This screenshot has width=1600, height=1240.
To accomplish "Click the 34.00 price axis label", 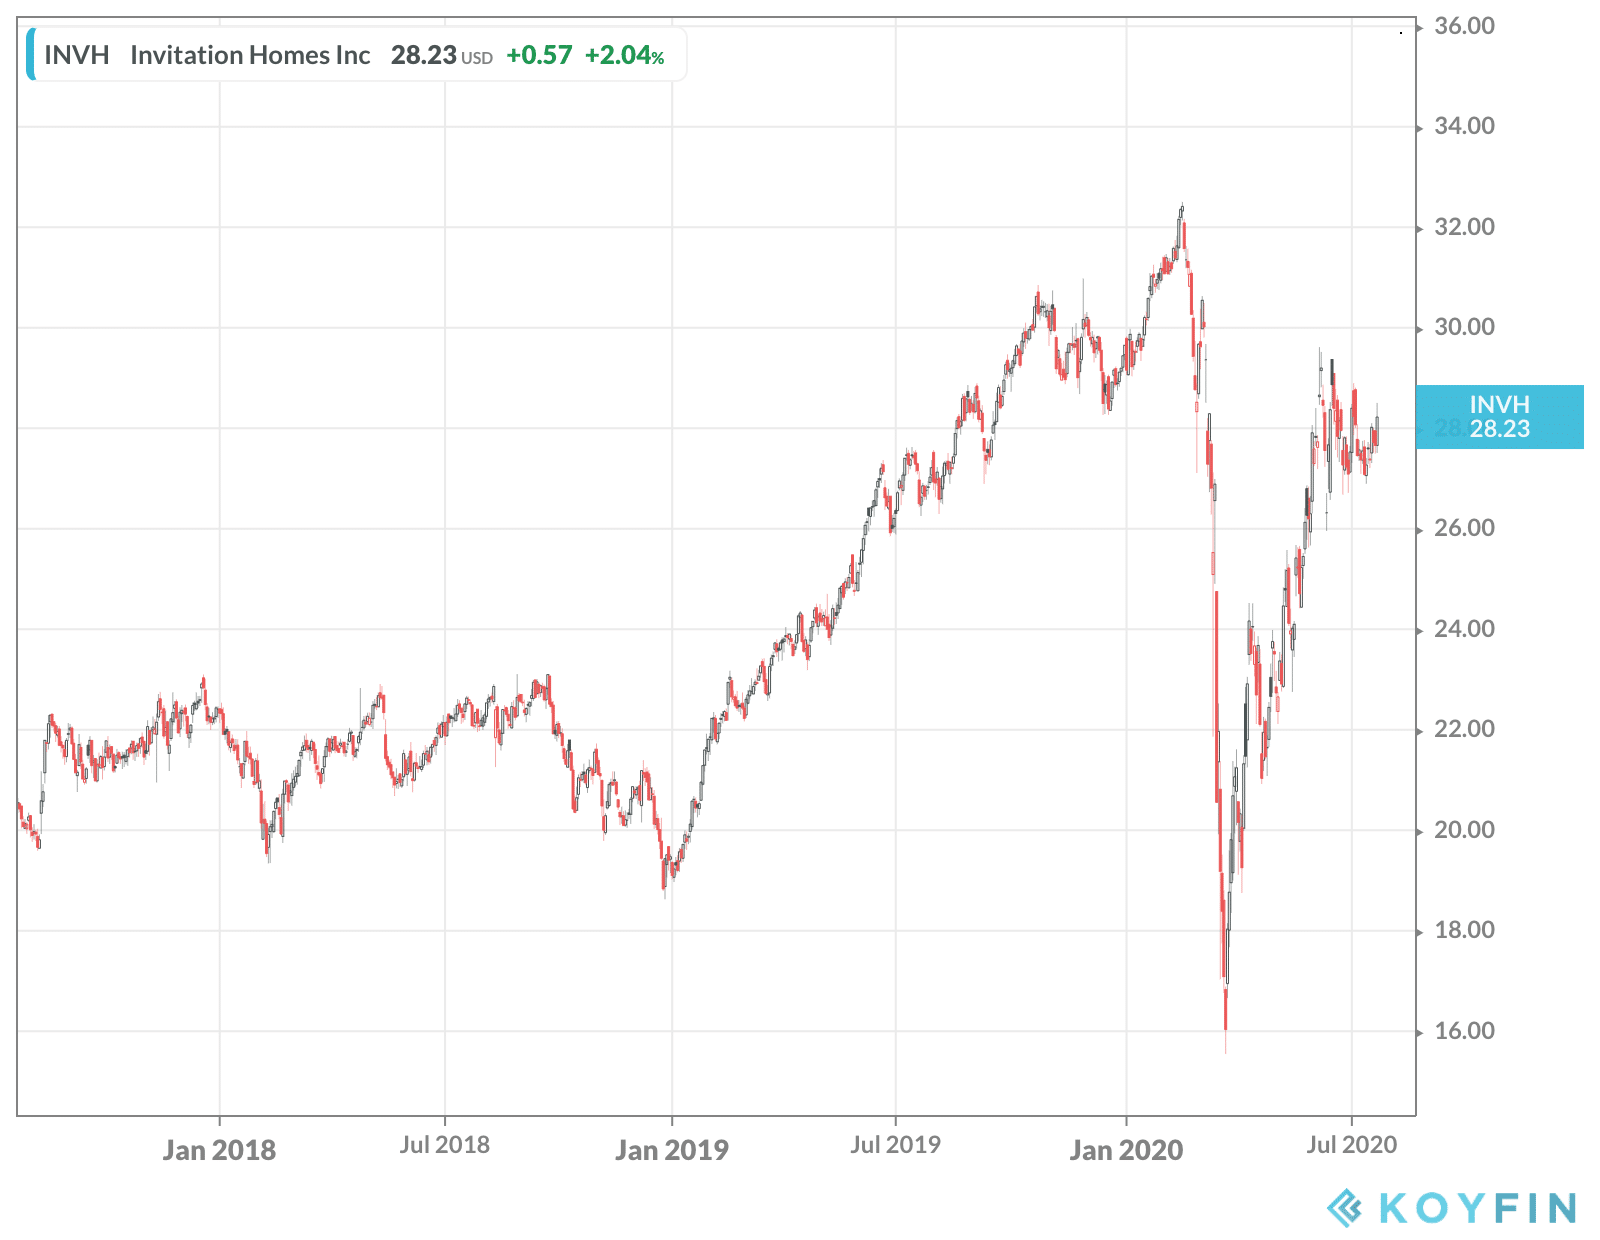I will [1464, 127].
